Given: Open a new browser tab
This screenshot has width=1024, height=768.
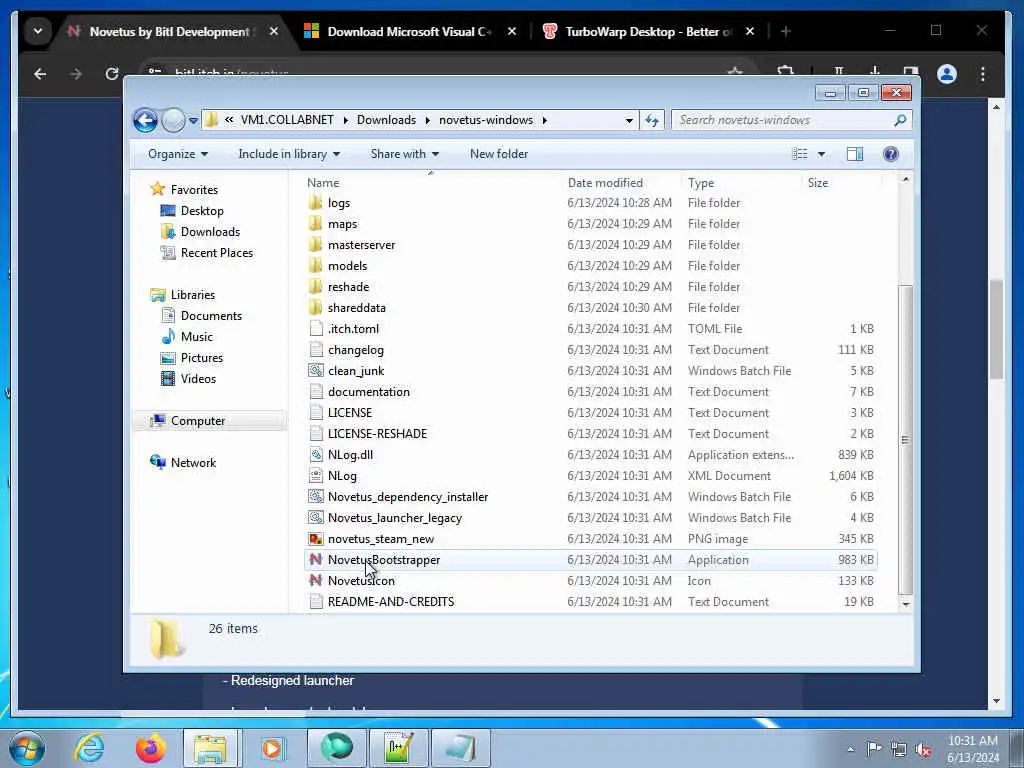Looking at the screenshot, I should pos(786,31).
